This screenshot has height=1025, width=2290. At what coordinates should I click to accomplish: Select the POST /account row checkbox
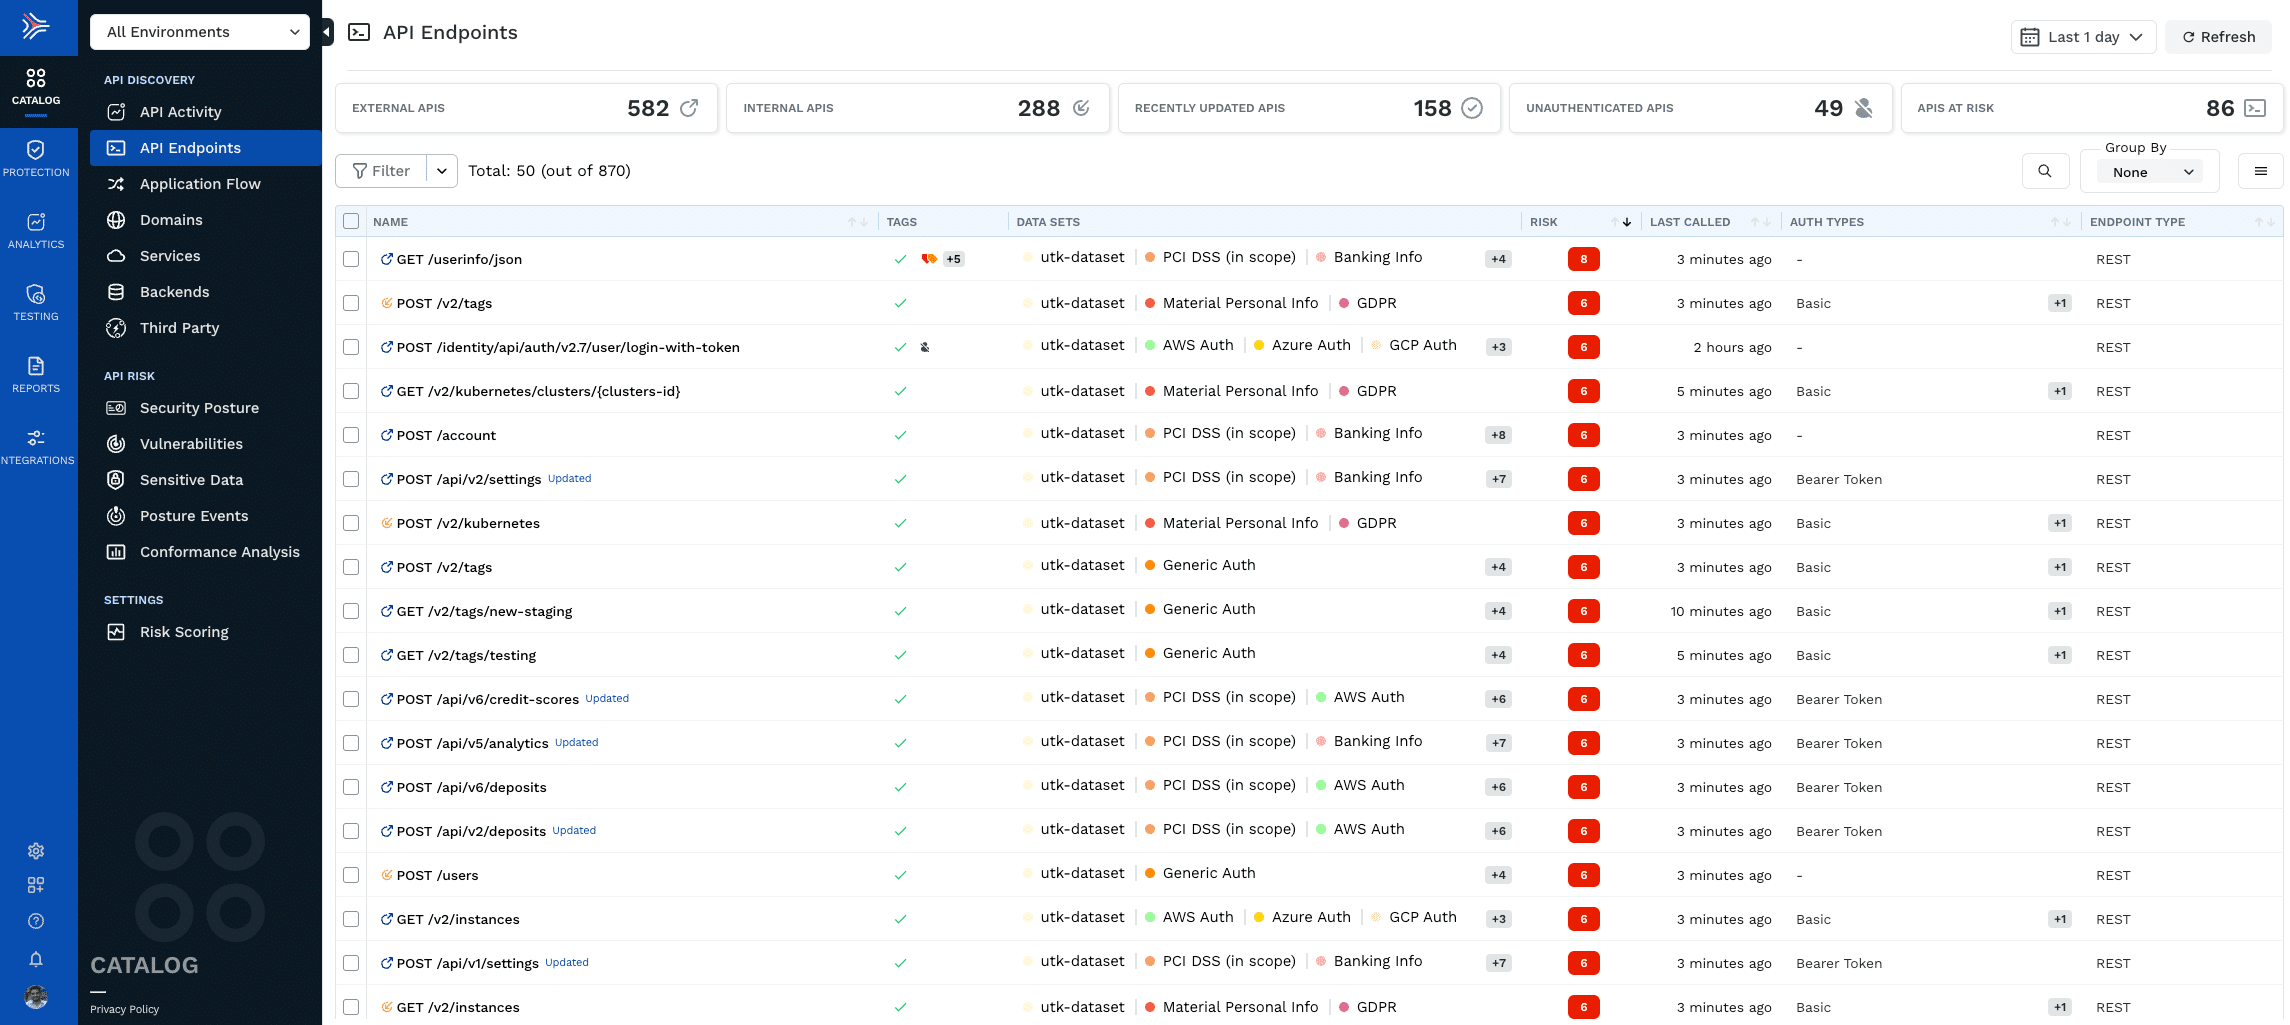coord(351,435)
